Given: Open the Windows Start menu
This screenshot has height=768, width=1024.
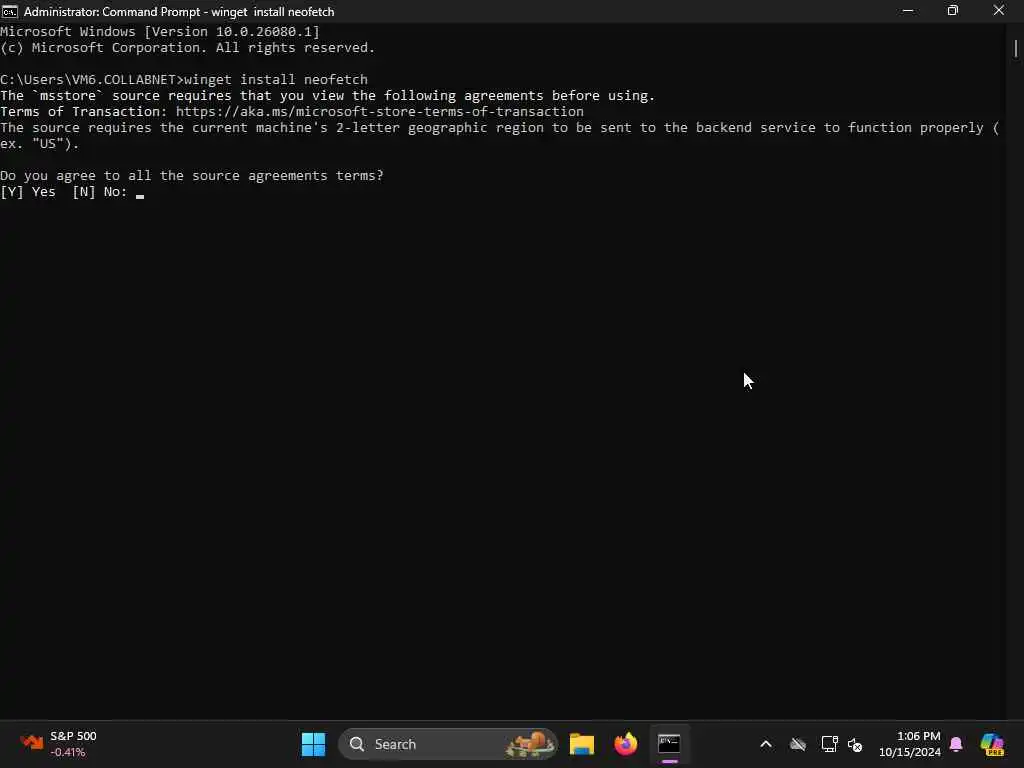Looking at the screenshot, I should 313,744.
